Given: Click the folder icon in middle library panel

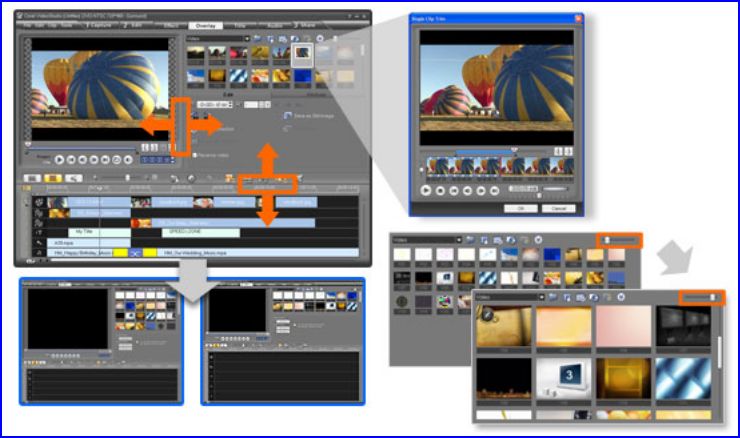Looking at the screenshot, I should [470, 240].
